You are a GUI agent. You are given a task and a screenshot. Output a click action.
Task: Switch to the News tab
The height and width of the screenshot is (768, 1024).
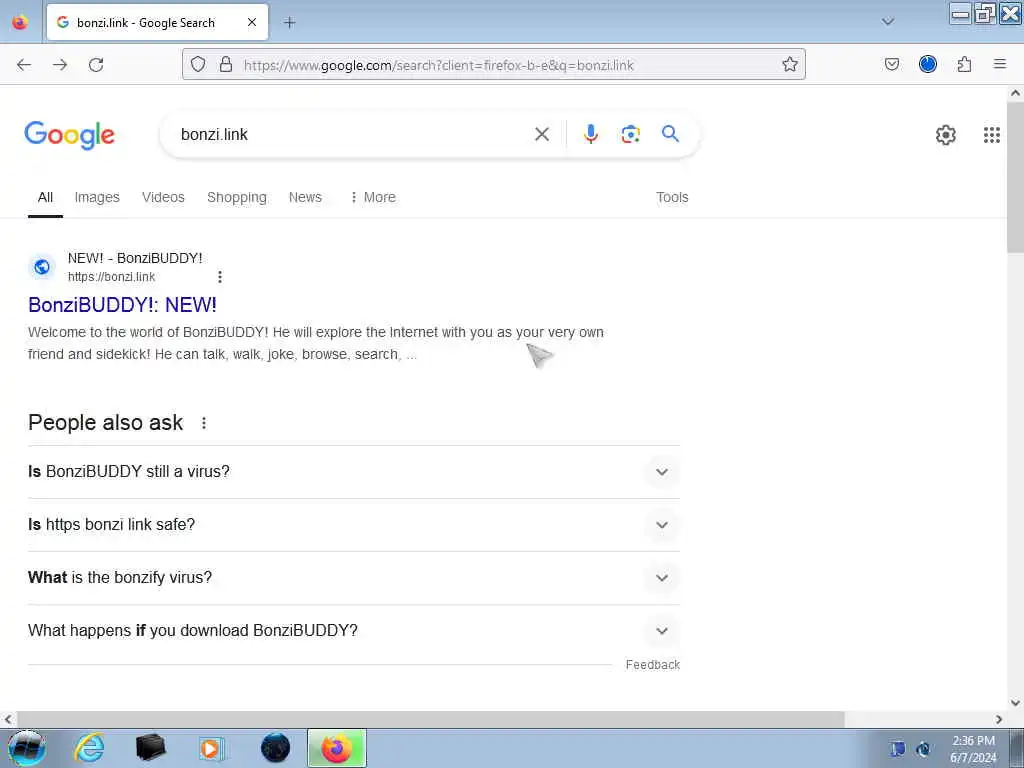tap(305, 197)
